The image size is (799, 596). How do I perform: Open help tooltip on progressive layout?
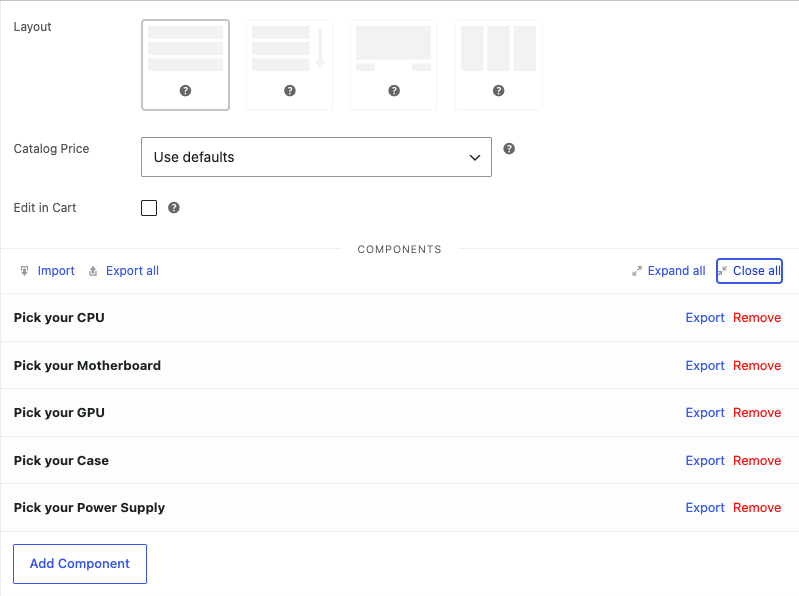click(290, 91)
